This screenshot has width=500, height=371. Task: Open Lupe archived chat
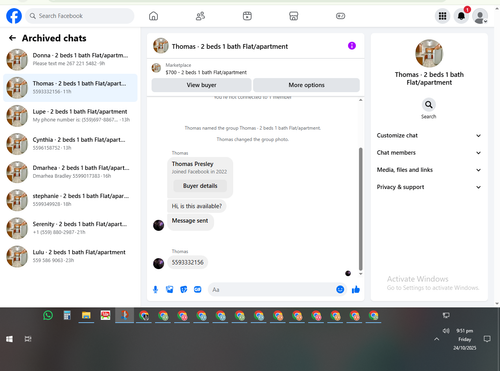click(70, 116)
